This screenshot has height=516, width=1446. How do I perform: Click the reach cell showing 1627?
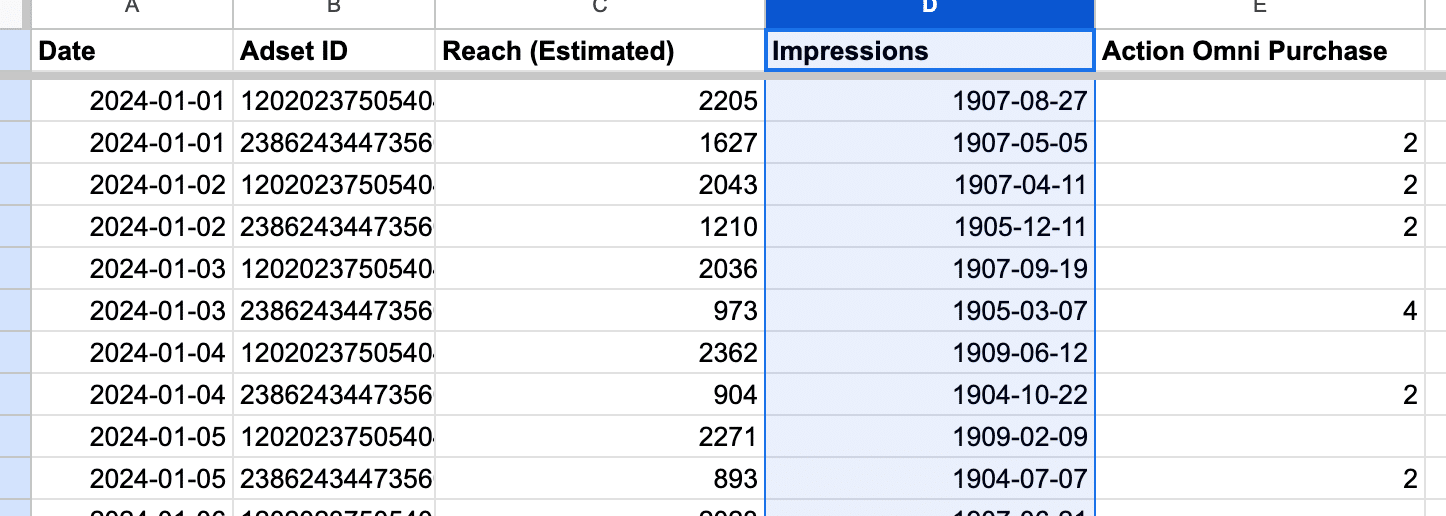600,143
